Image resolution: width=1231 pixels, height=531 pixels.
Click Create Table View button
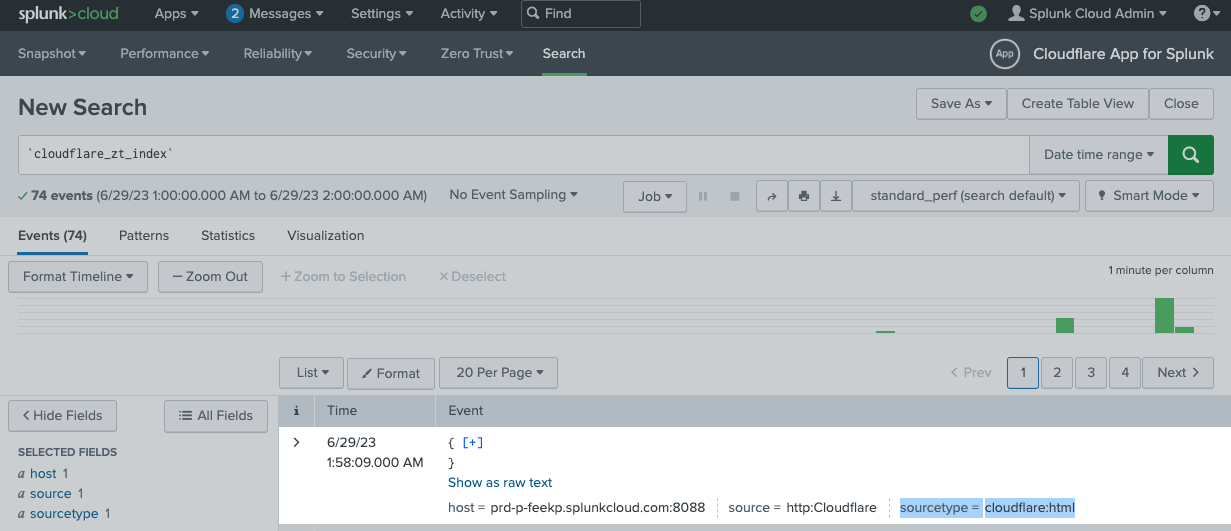tap(1078, 103)
